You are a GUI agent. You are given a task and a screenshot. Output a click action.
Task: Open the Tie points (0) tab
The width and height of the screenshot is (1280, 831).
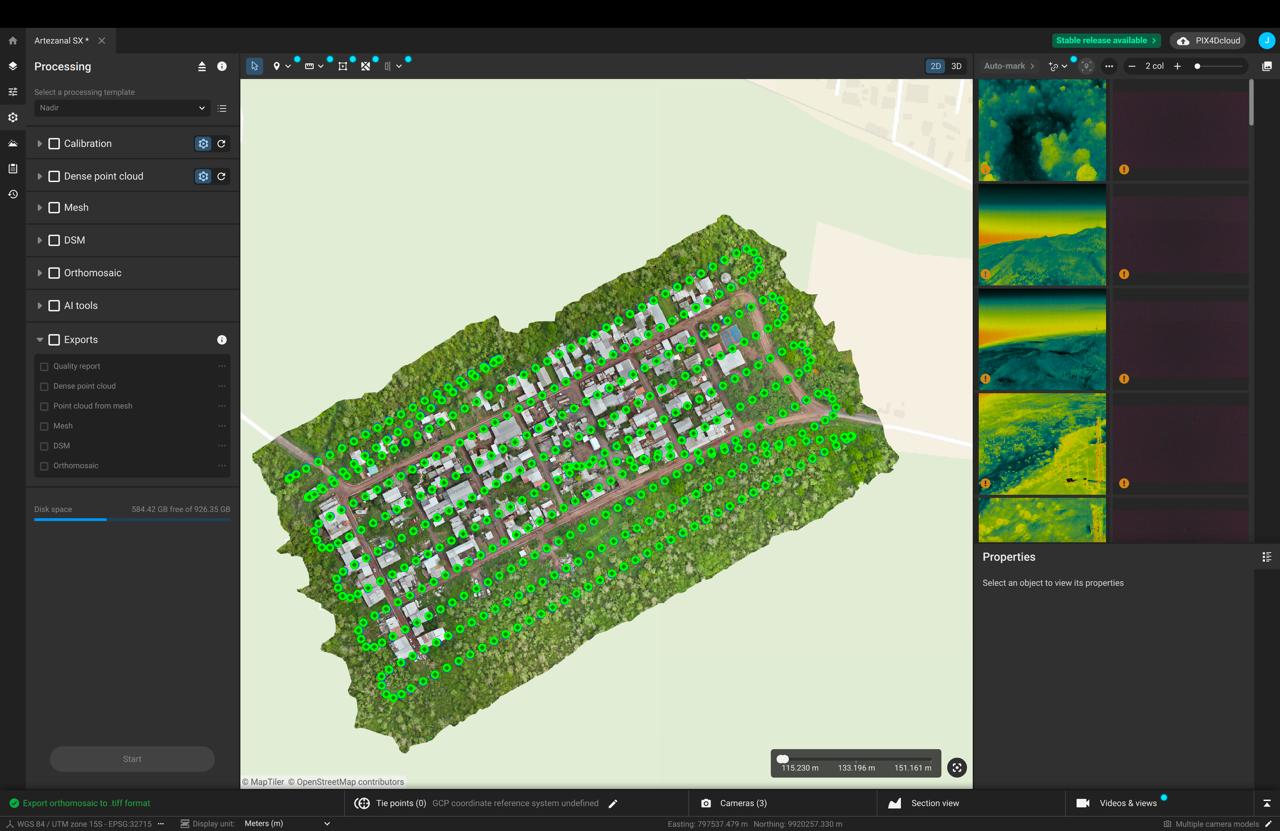(390, 803)
